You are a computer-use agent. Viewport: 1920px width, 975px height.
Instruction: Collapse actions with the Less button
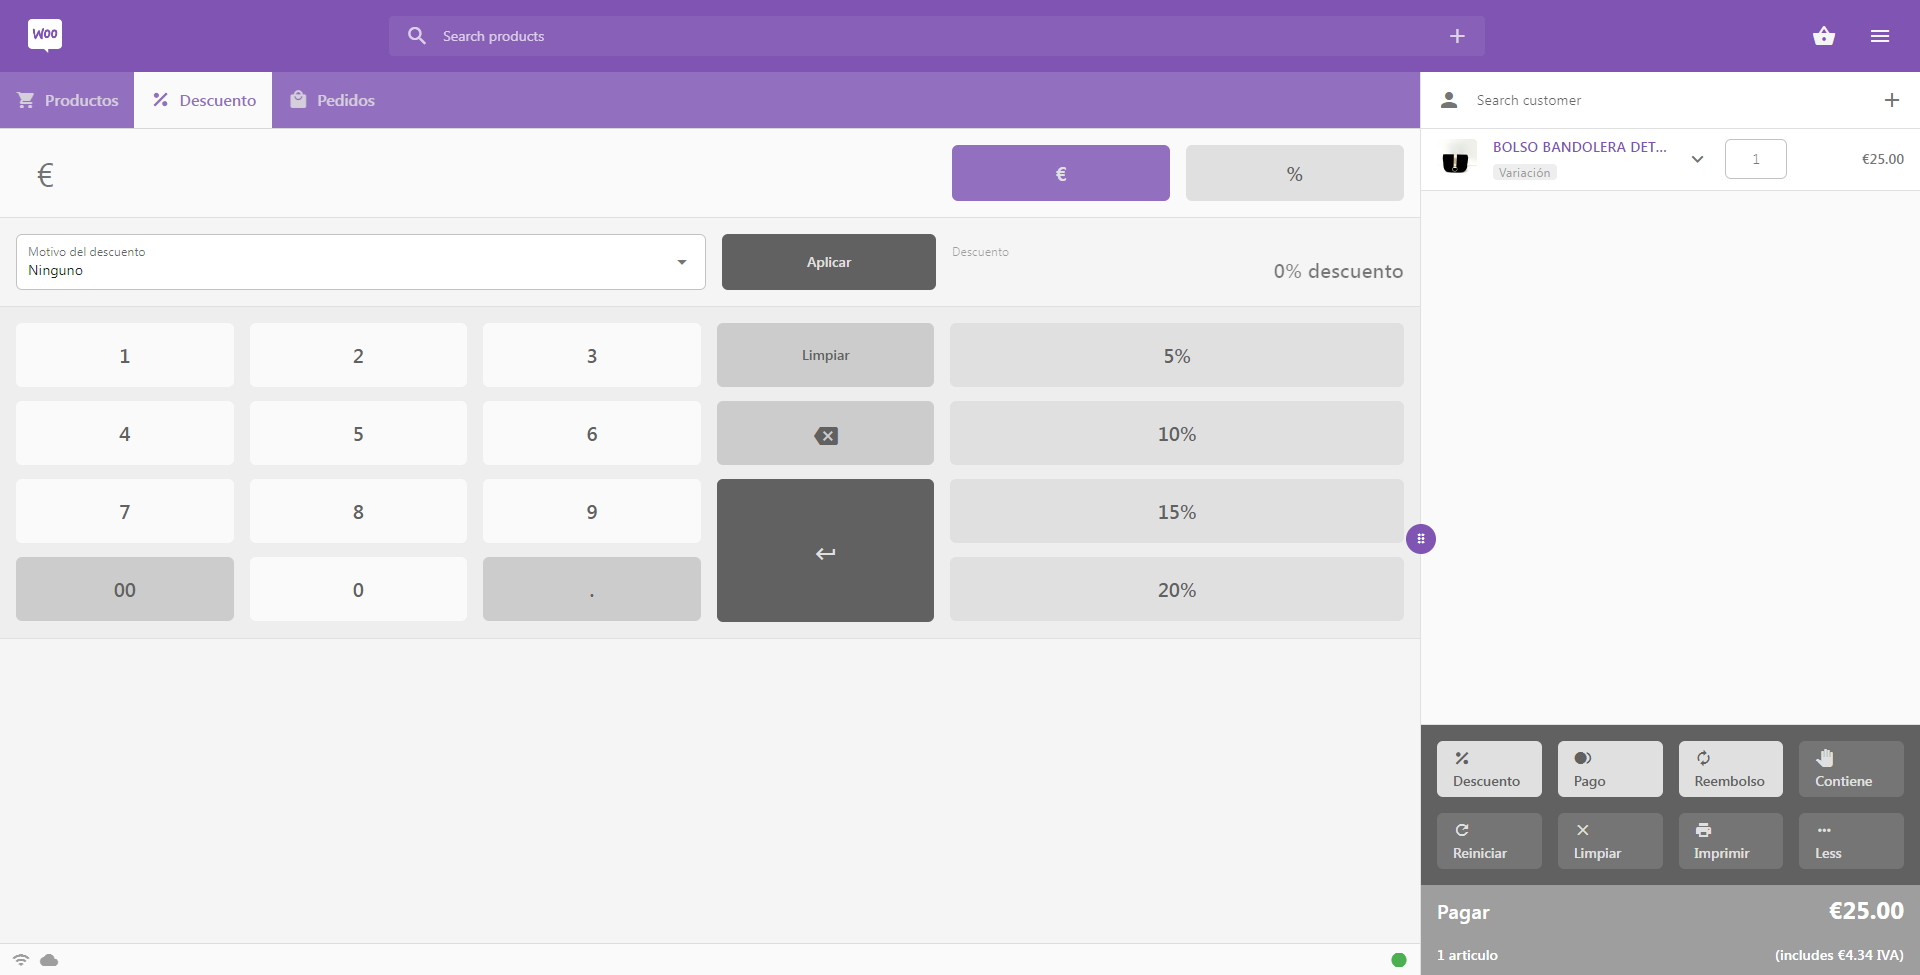tap(1850, 841)
